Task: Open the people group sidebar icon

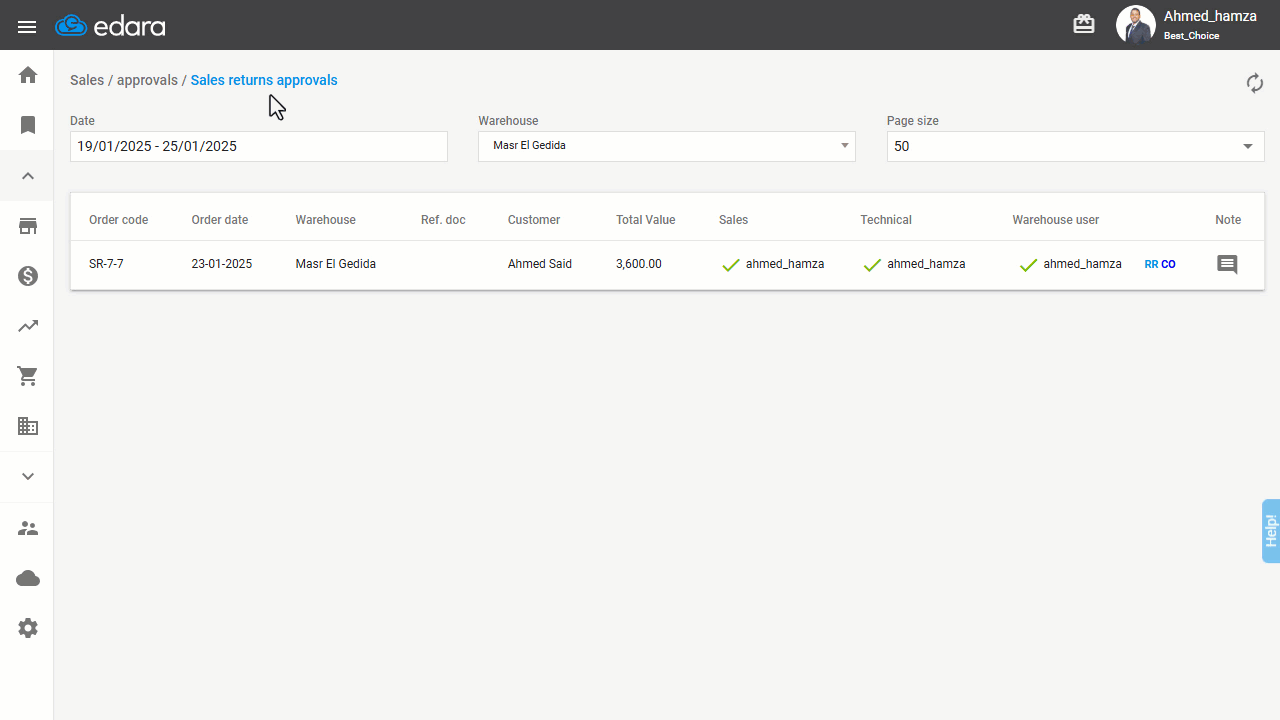Action: pyautogui.click(x=28, y=528)
